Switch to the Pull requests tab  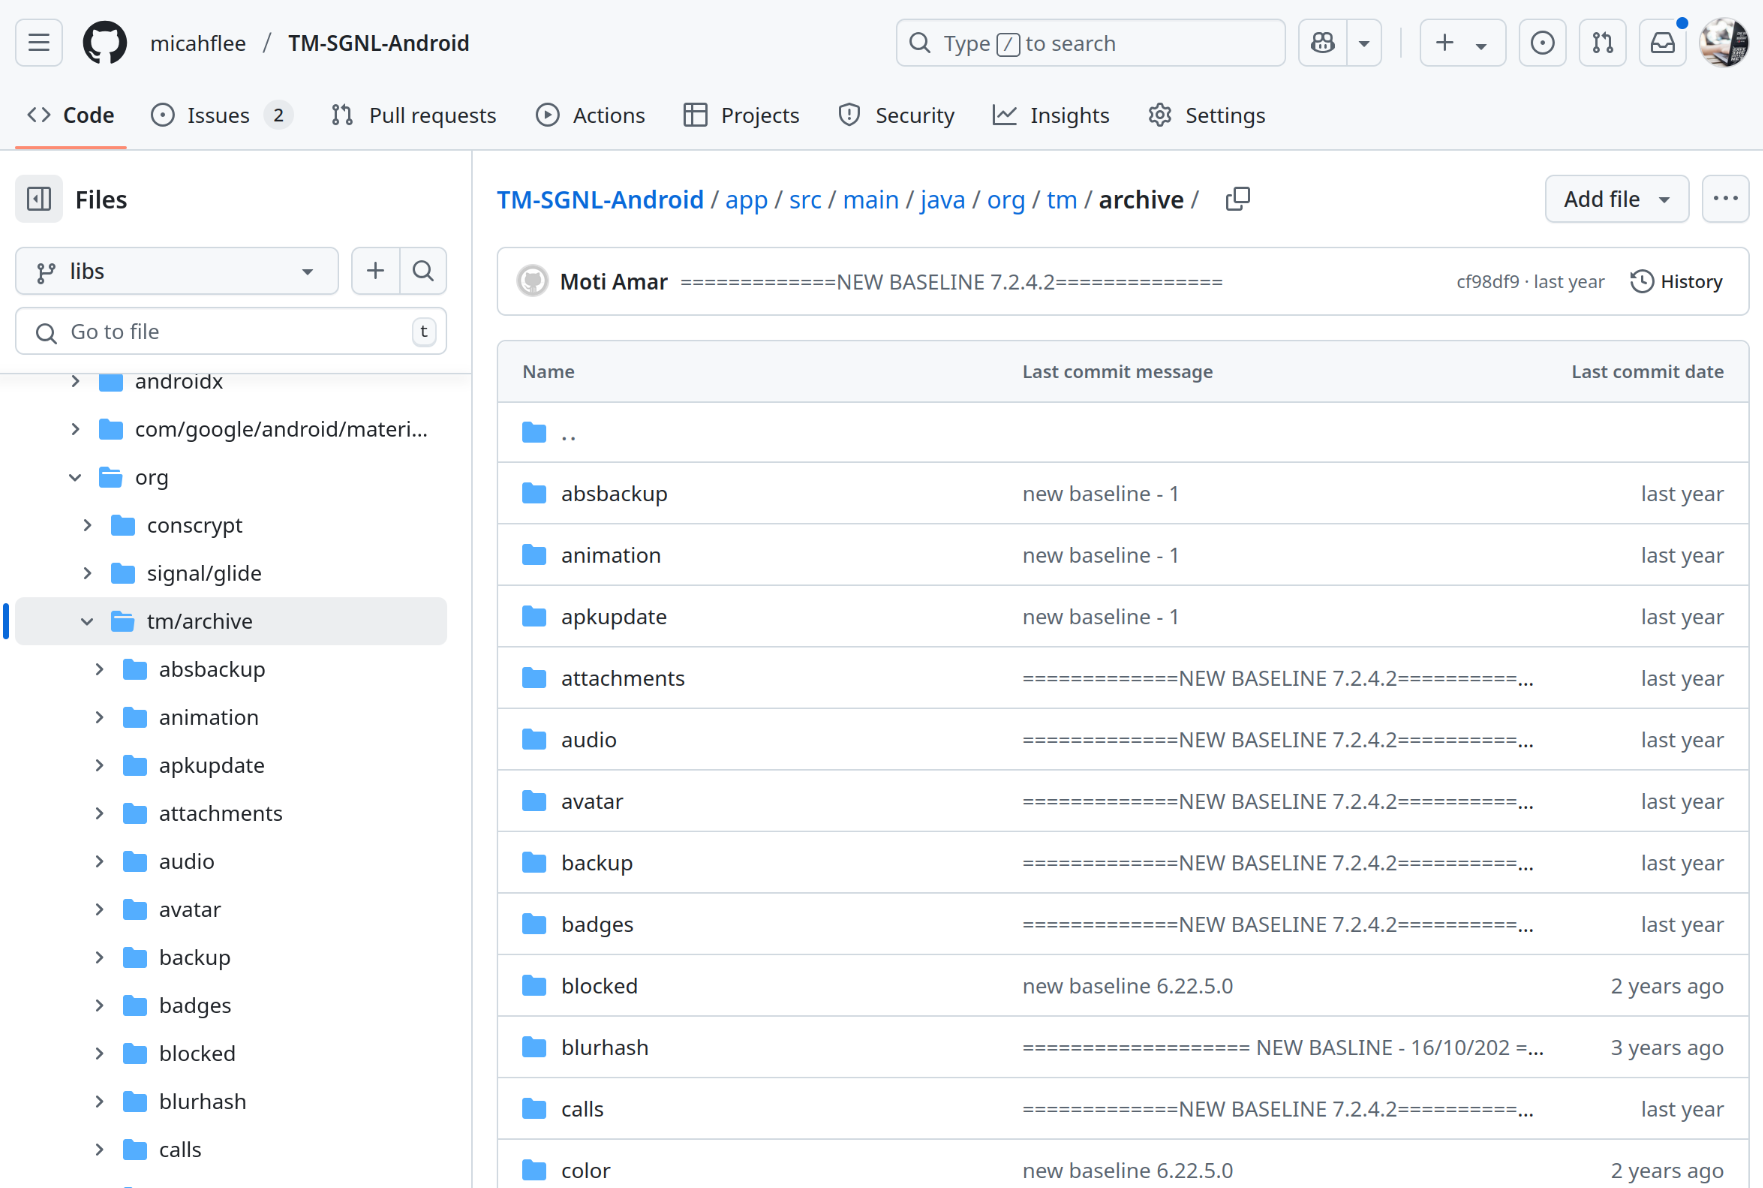coord(413,115)
